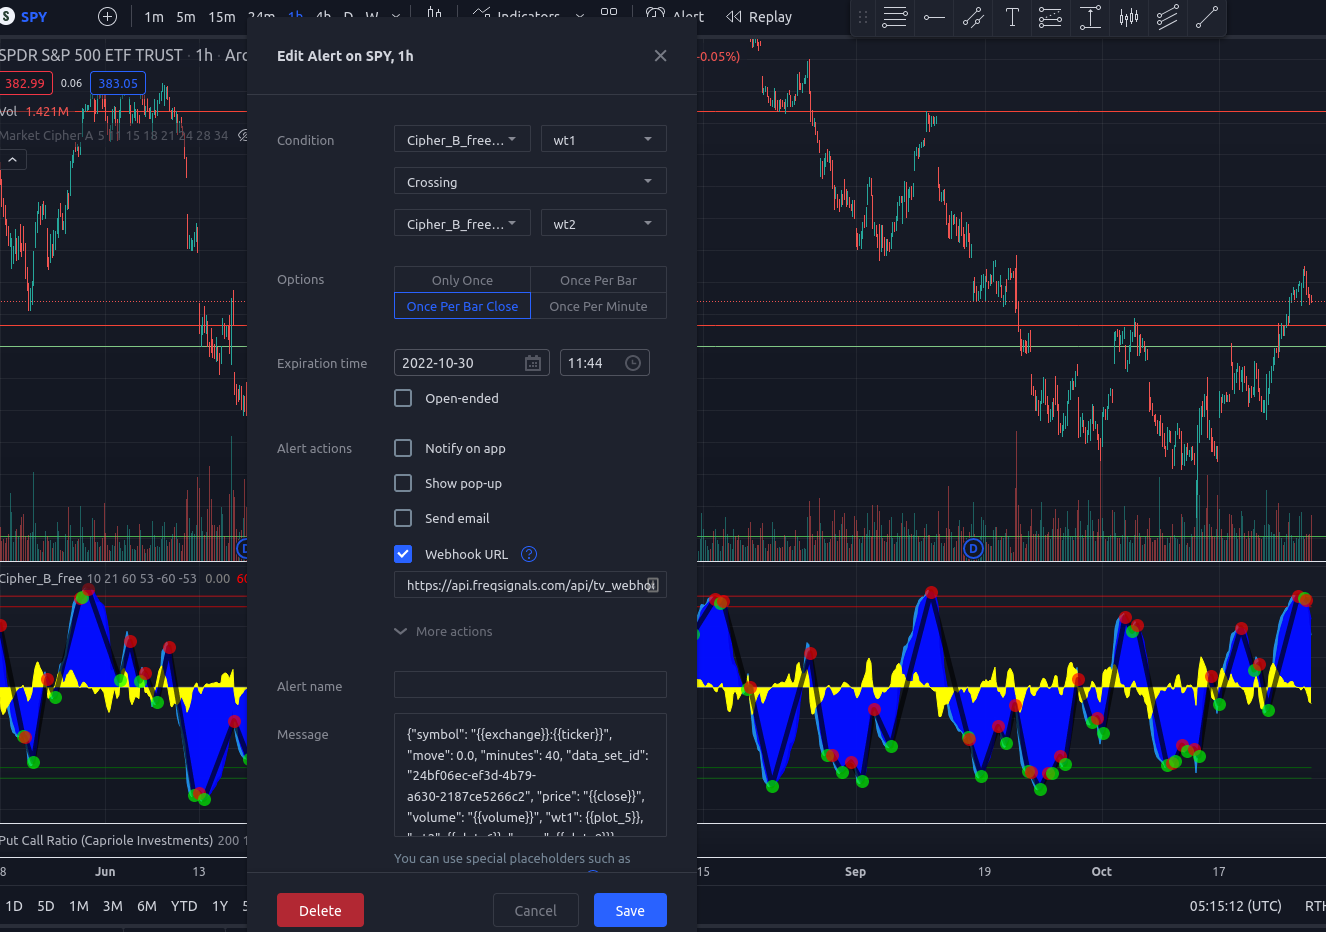Open the Crossing condition dropdown
Image resolution: width=1326 pixels, height=932 pixels.
tap(530, 182)
